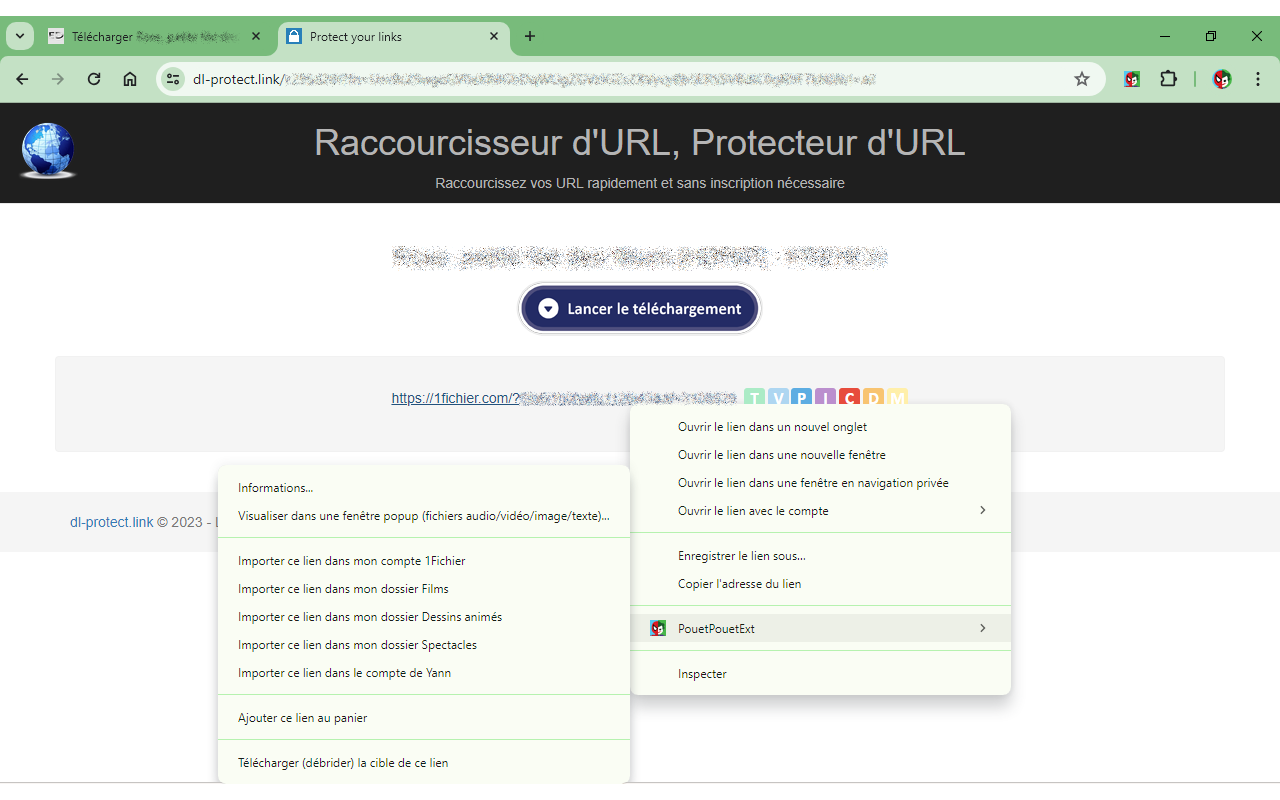Click the PouetPouetExt extension toolbar icon
Viewport: 1280px width, 800px height.
[1132, 79]
